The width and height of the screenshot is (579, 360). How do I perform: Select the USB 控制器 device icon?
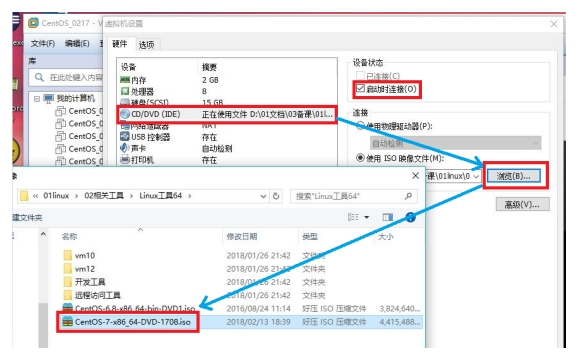point(125,137)
